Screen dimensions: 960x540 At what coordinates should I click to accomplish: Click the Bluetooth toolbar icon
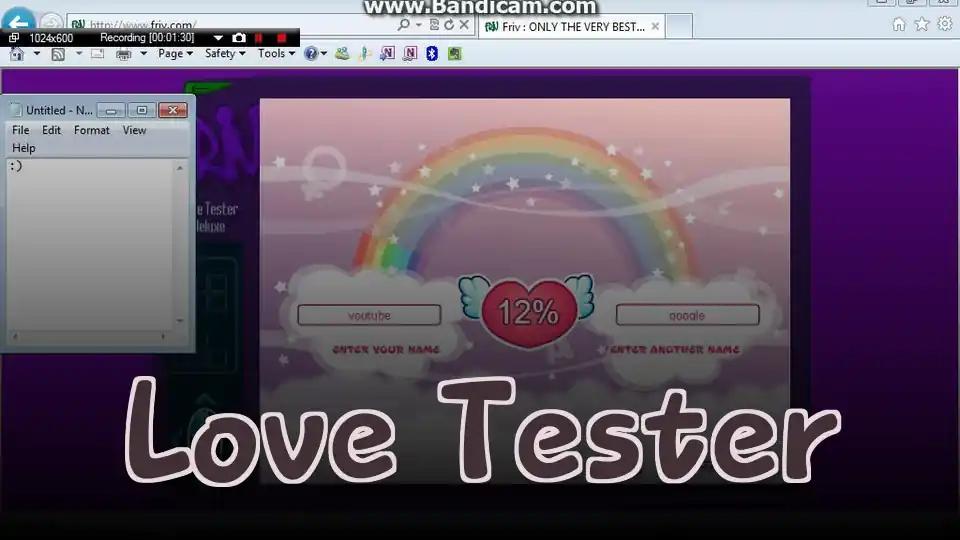[432, 54]
